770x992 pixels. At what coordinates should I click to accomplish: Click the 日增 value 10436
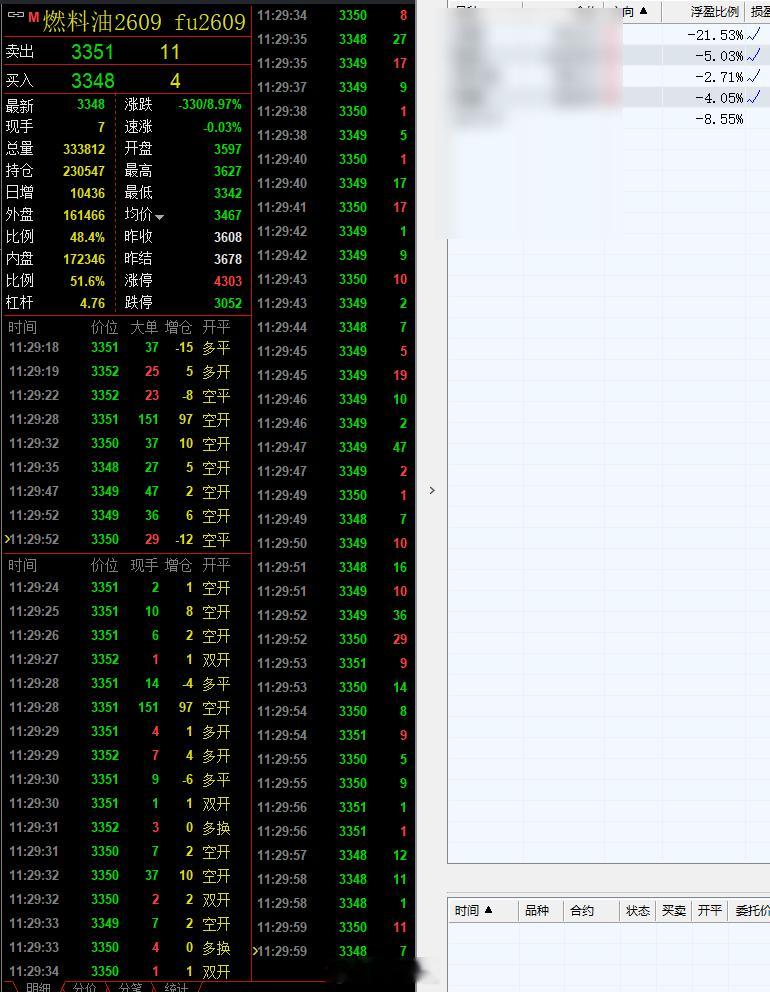click(x=87, y=193)
